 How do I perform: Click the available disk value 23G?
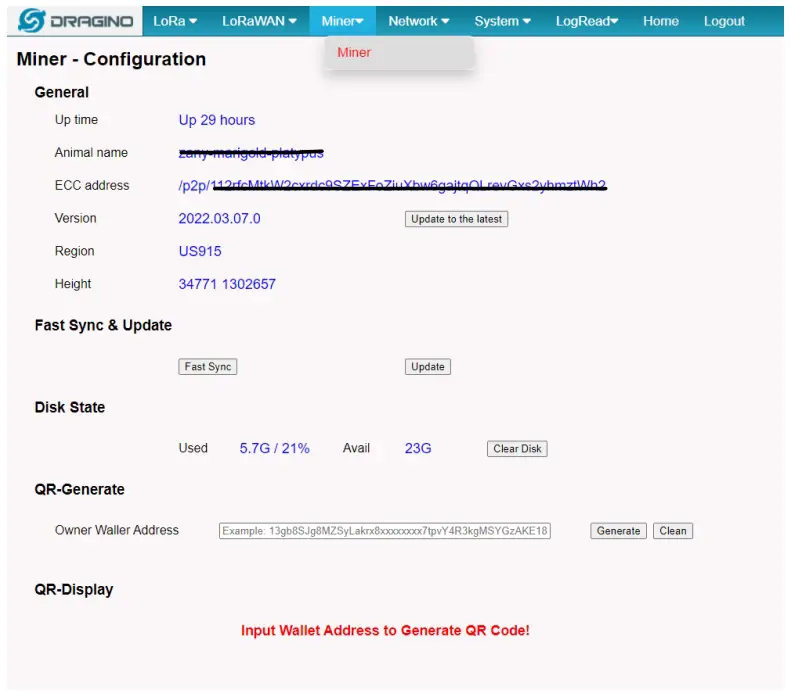coord(418,449)
